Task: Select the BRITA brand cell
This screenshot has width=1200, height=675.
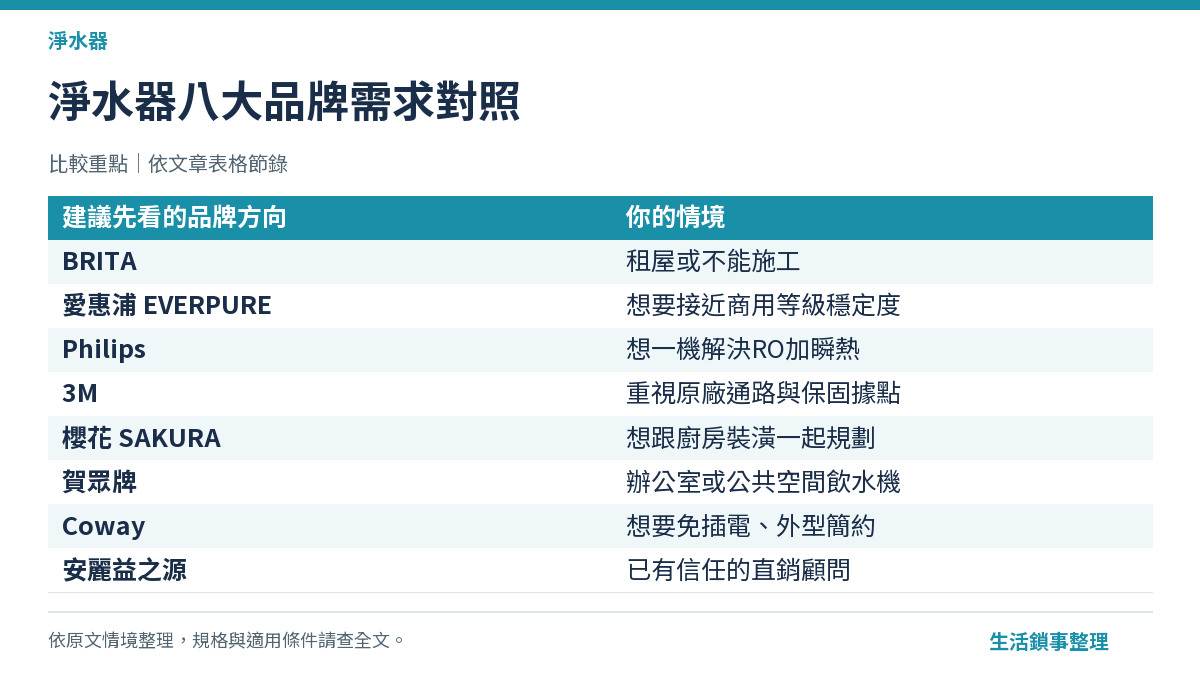Action: [99, 262]
